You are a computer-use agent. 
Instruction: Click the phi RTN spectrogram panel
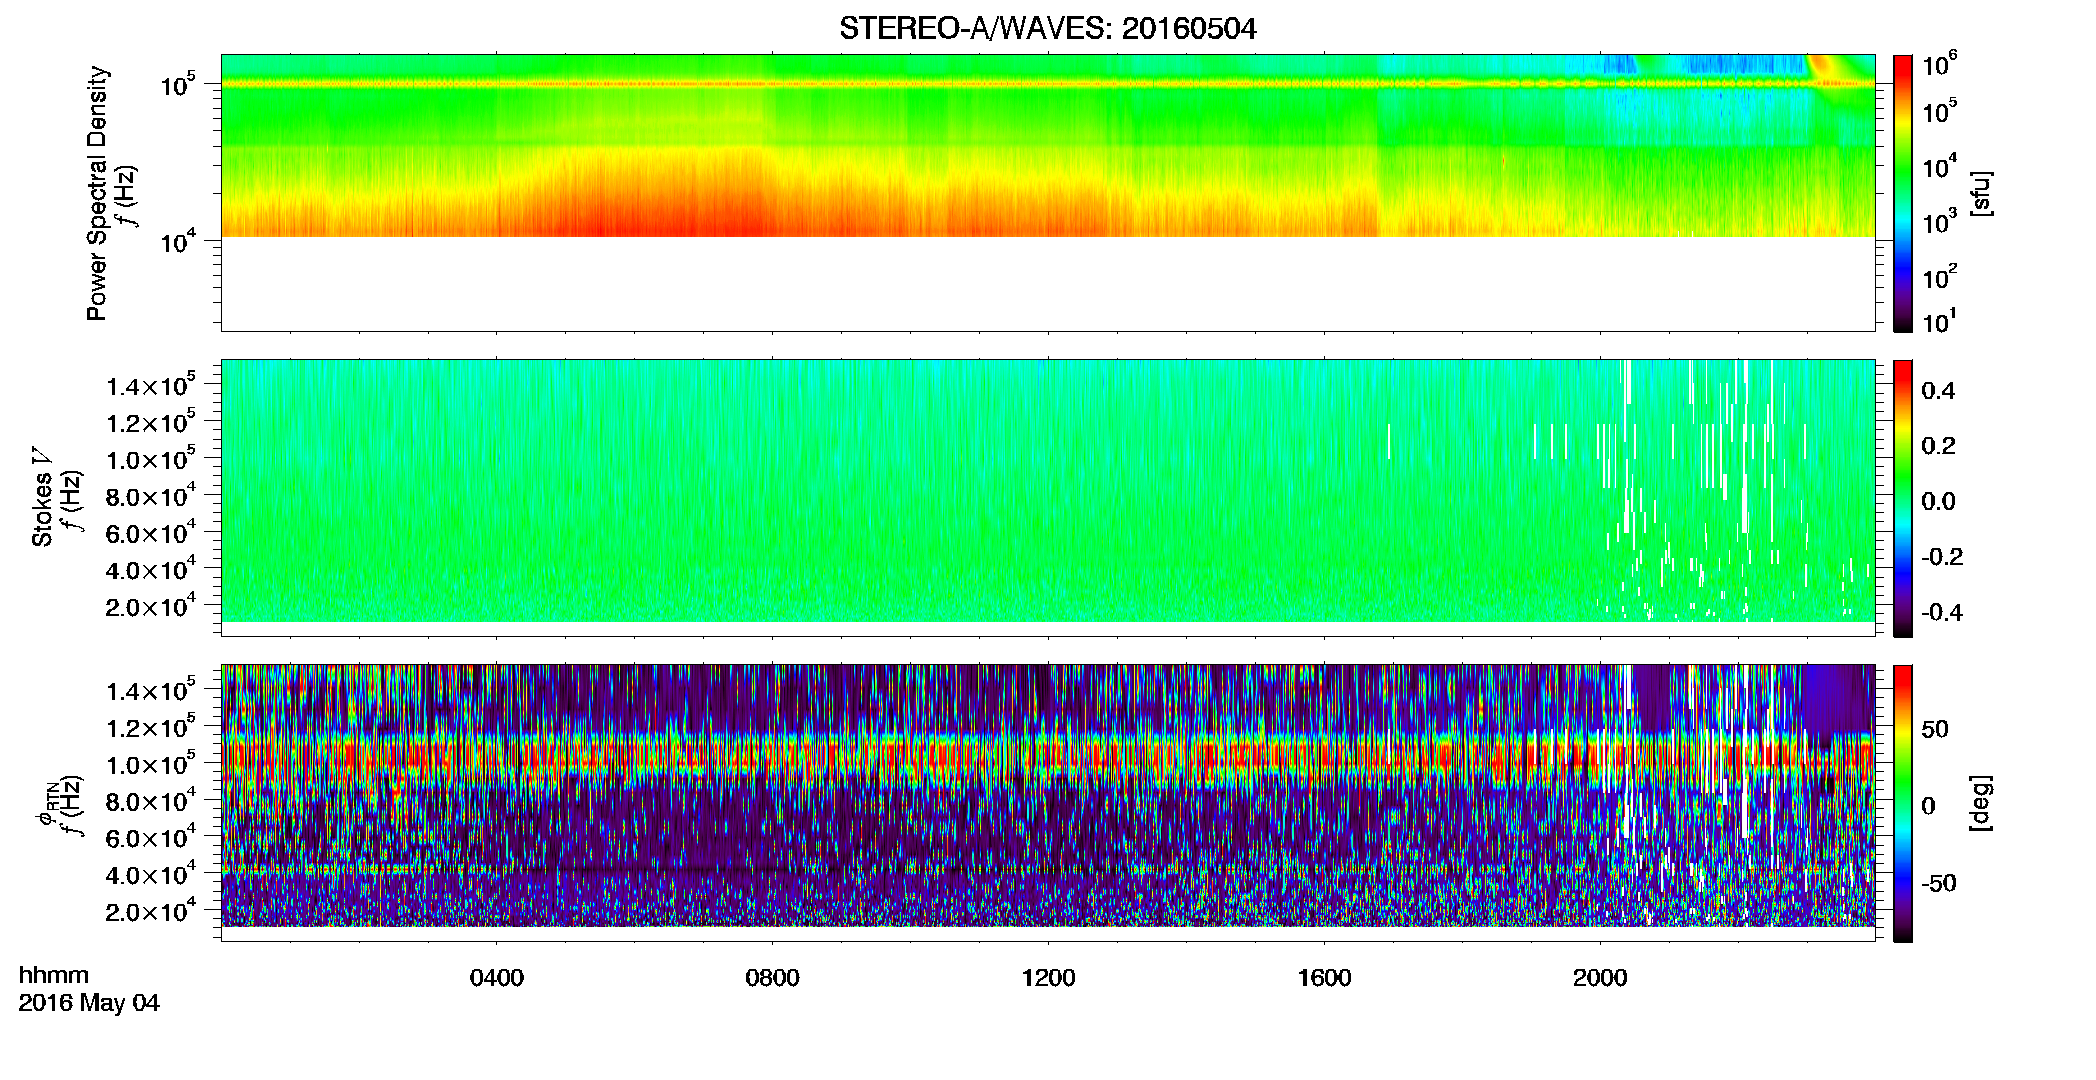point(1048,803)
